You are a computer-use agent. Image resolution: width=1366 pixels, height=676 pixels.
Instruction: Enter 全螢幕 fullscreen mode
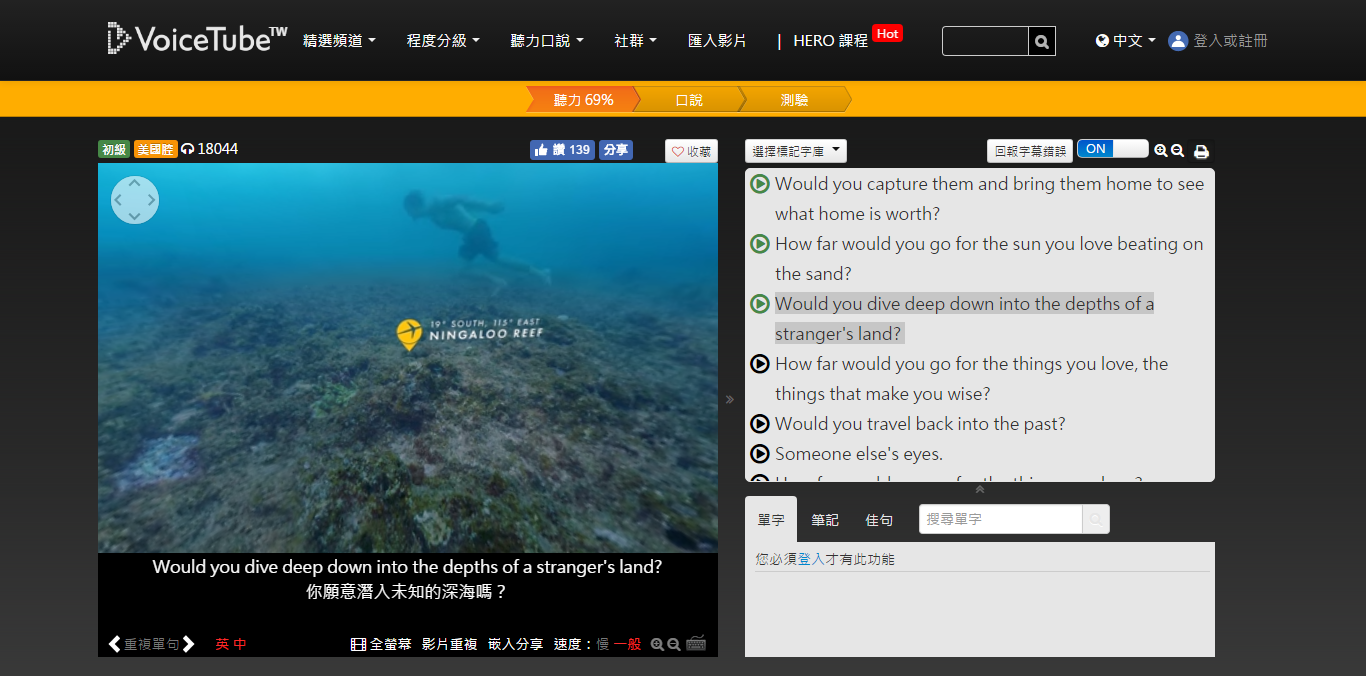coord(381,644)
